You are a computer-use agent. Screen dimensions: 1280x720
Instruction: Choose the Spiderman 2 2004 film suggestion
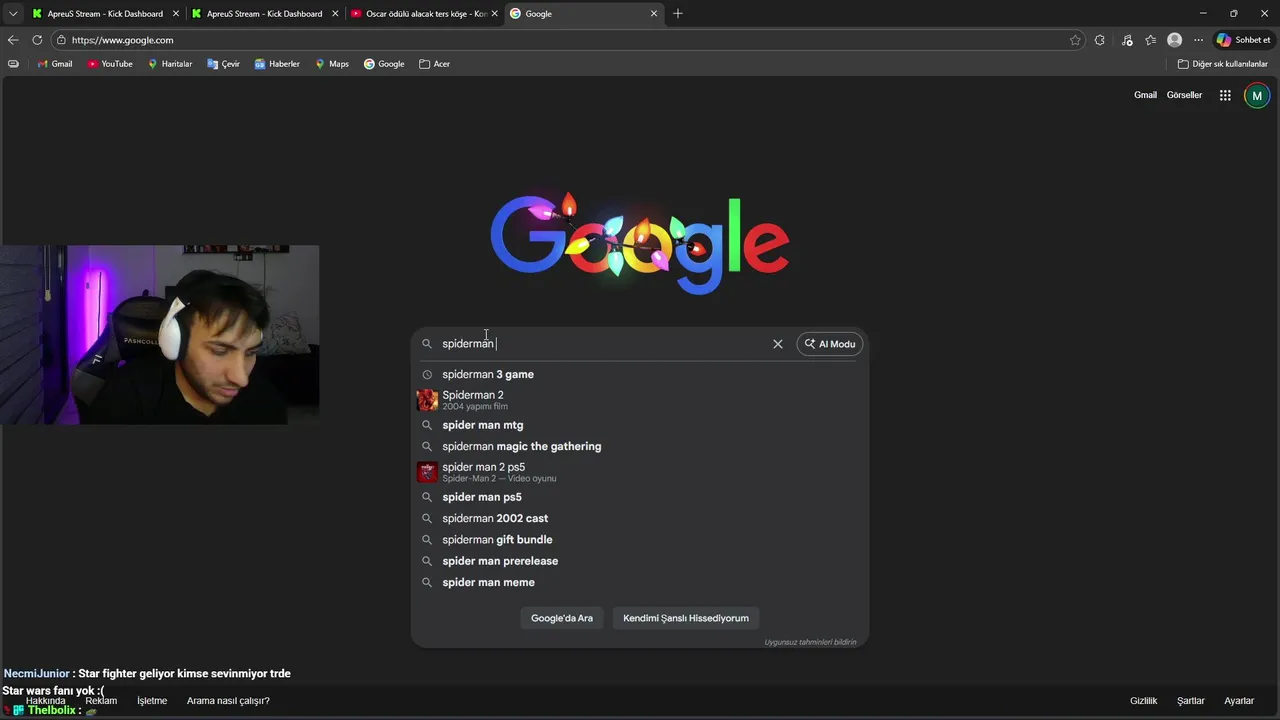point(640,400)
